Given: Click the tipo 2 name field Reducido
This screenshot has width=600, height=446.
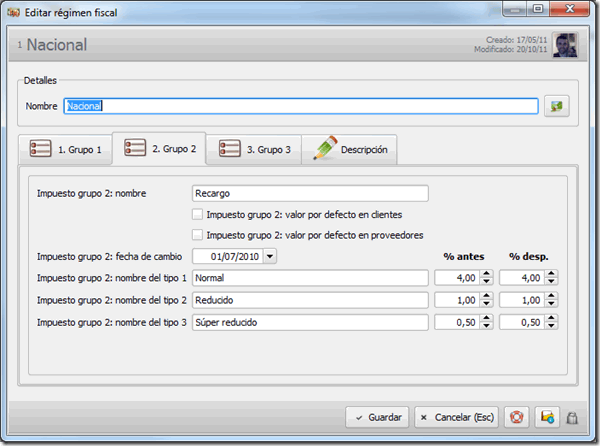Looking at the screenshot, I should pos(310,300).
